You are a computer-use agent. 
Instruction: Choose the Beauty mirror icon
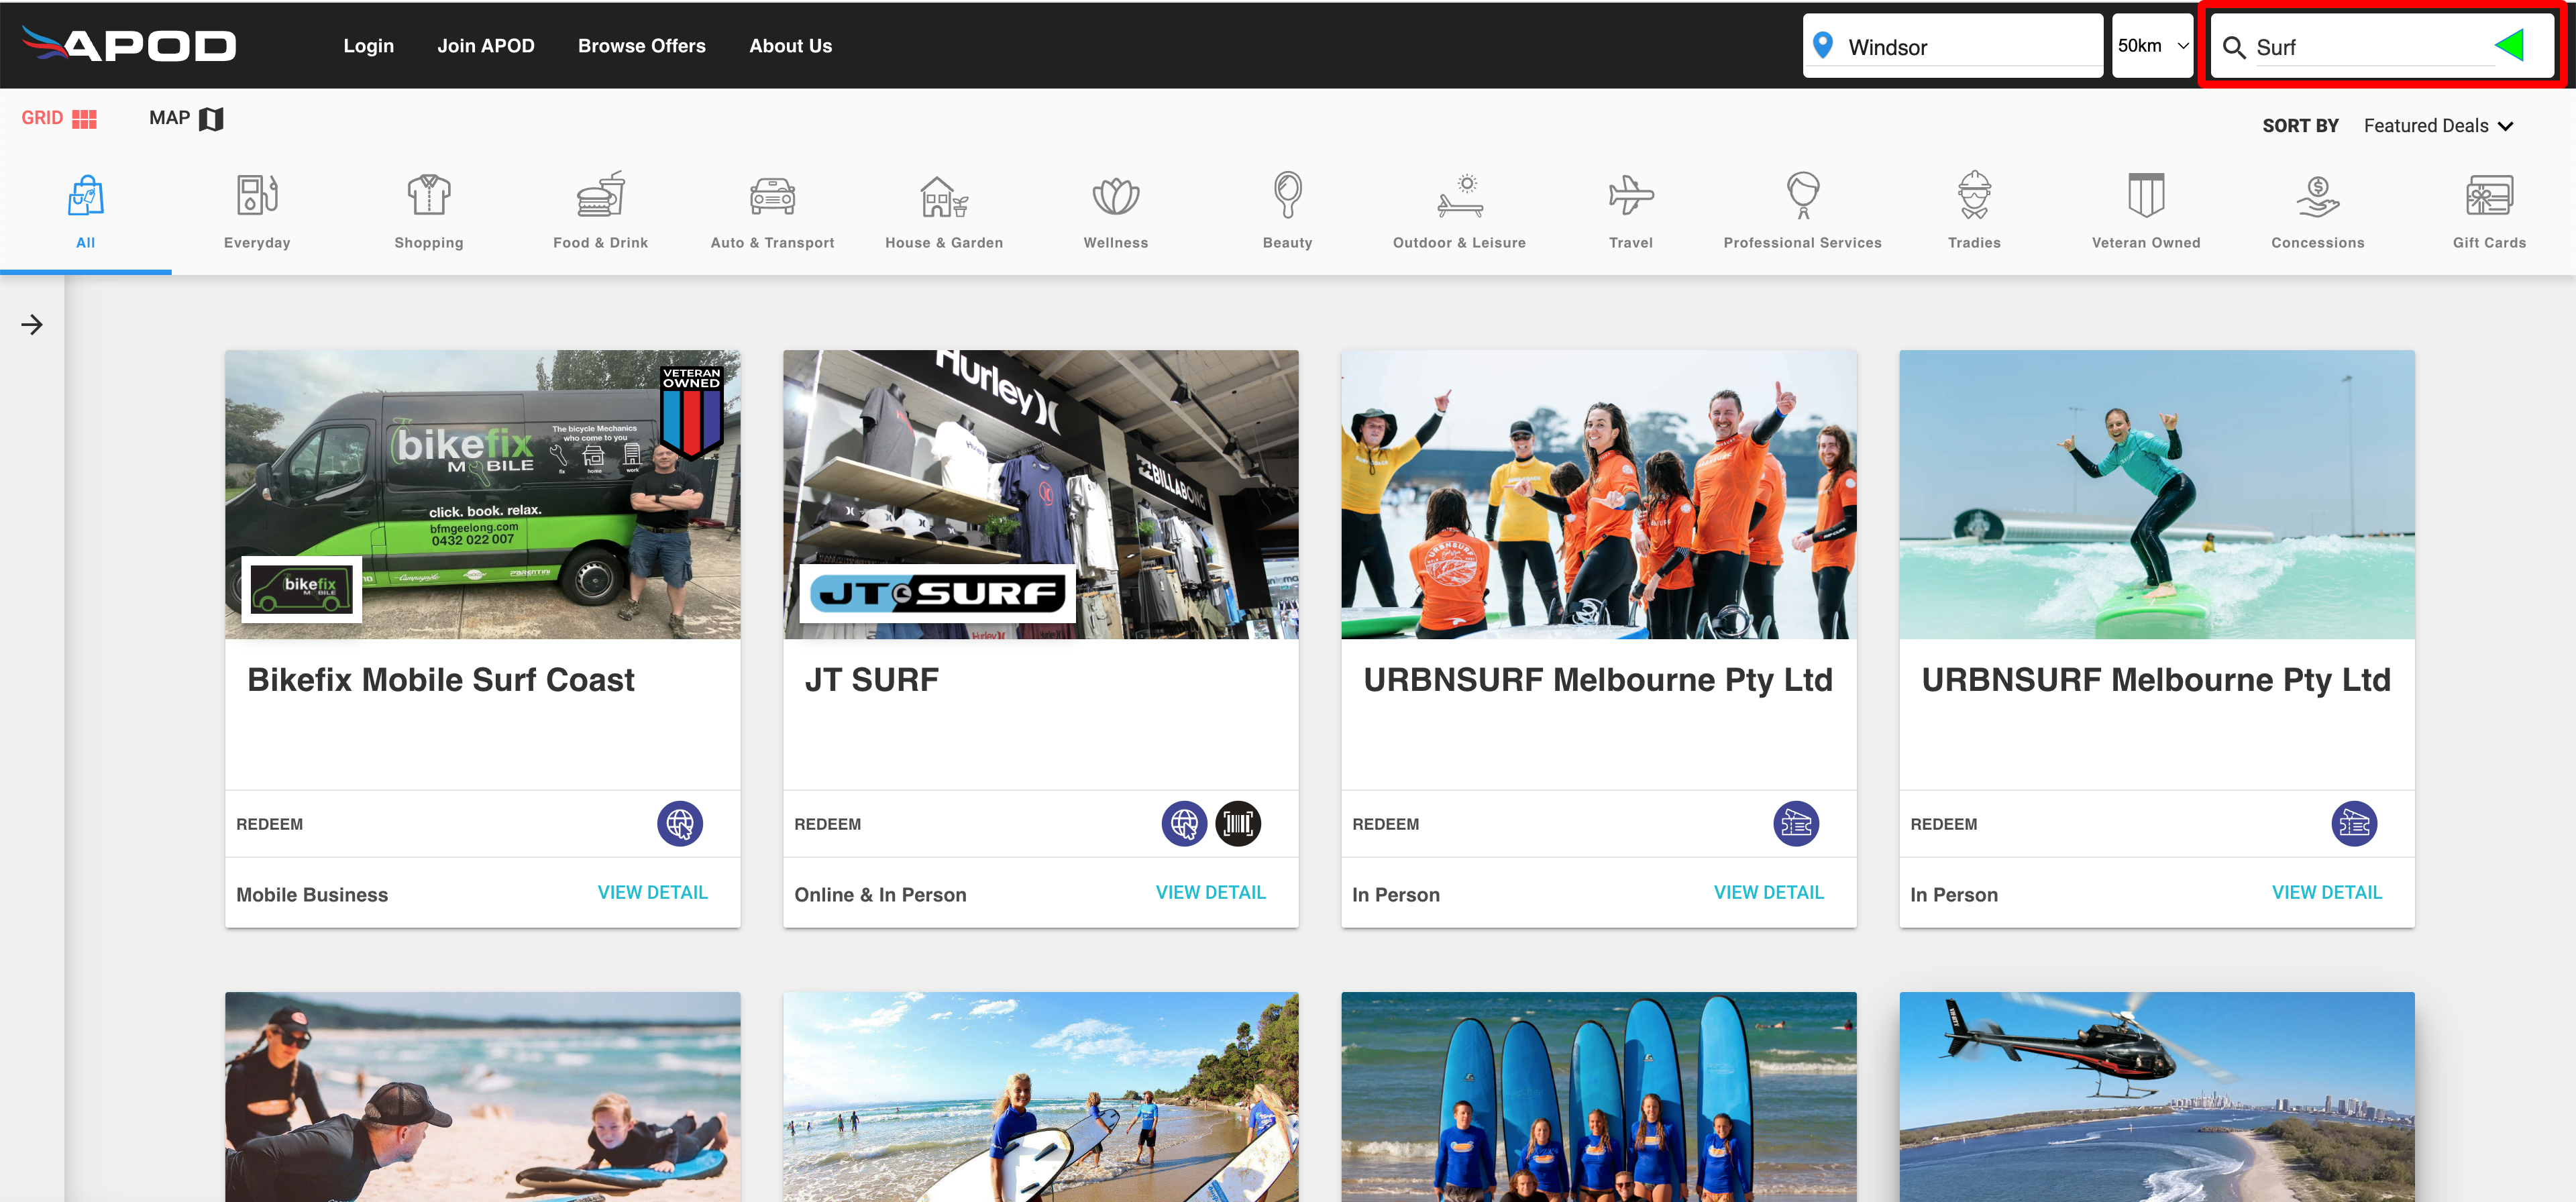point(1287,195)
